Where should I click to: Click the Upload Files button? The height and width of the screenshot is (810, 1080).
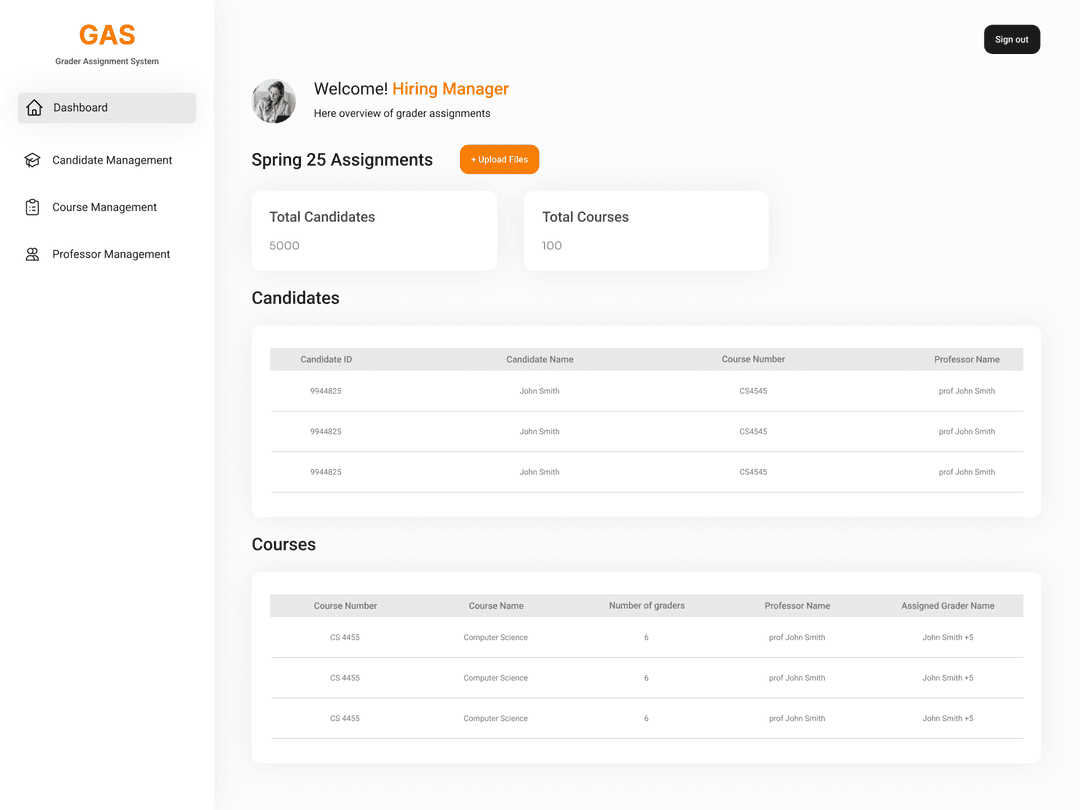pos(499,159)
